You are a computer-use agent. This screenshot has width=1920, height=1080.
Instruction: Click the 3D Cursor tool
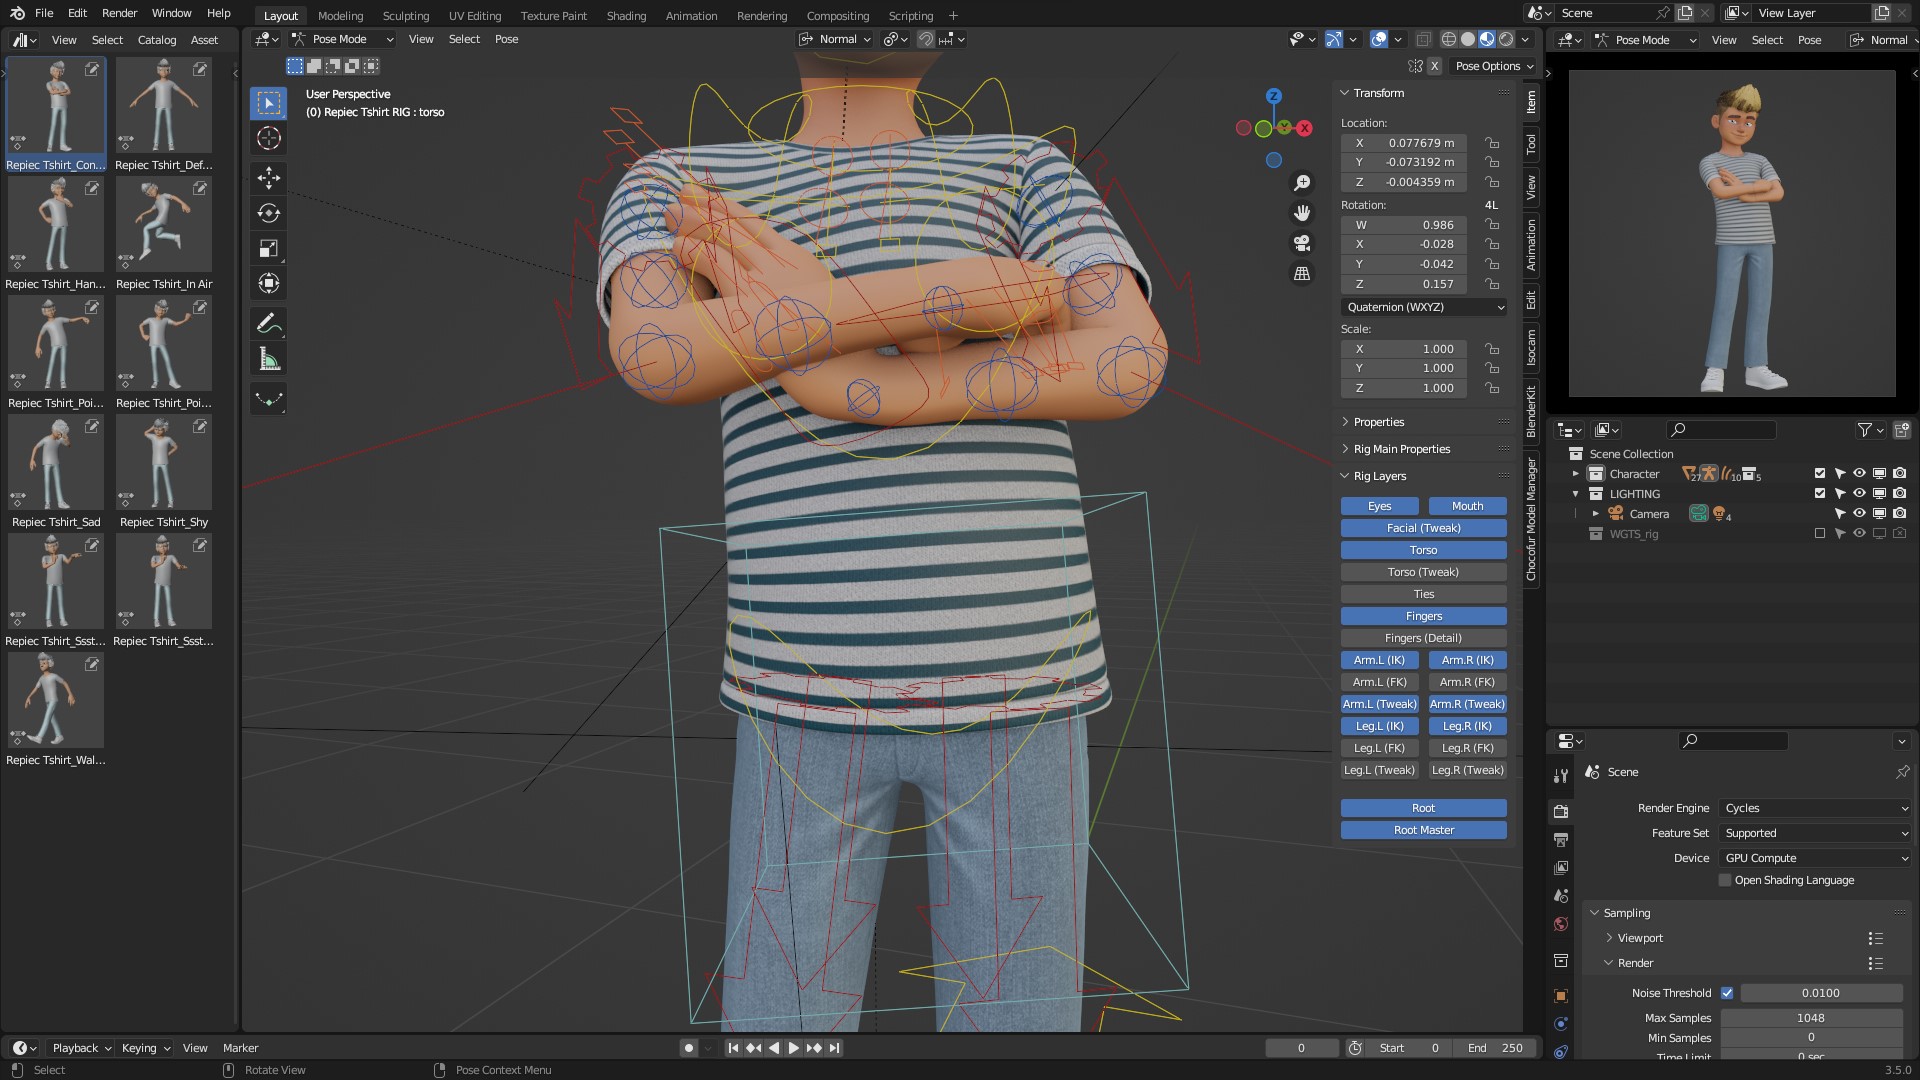click(x=268, y=138)
